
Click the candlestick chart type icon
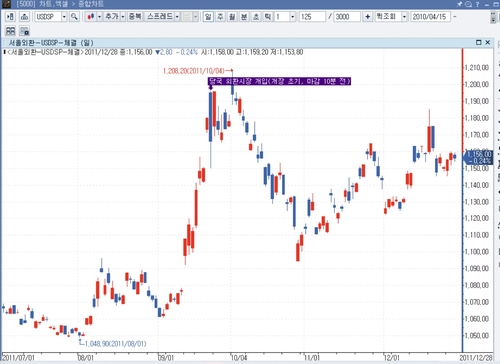[90, 17]
